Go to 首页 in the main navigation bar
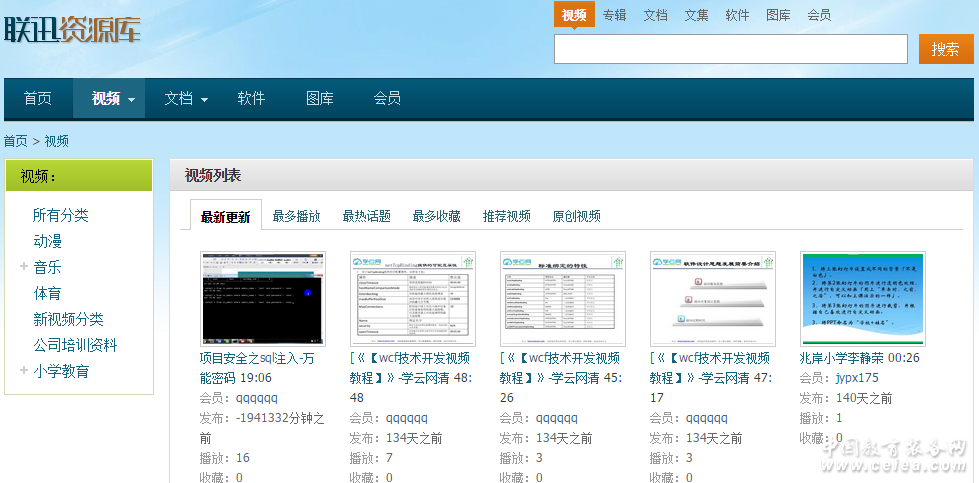Image resolution: width=979 pixels, height=483 pixels. (38, 98)
